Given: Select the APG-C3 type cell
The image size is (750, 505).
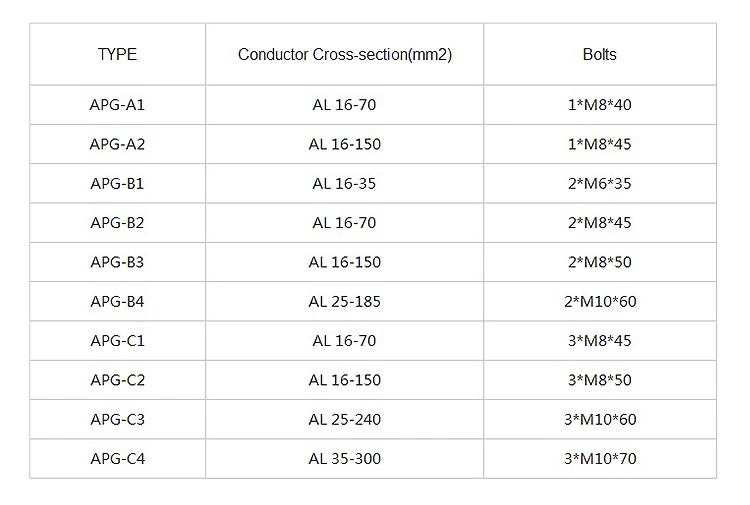Looking at the screenshot, I should point(117,420).
